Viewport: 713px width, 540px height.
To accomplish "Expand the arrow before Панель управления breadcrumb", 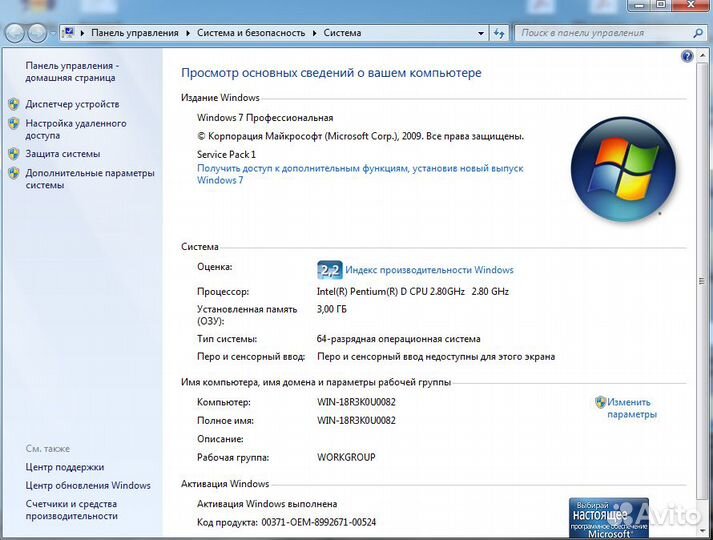I will pos(82,33).
